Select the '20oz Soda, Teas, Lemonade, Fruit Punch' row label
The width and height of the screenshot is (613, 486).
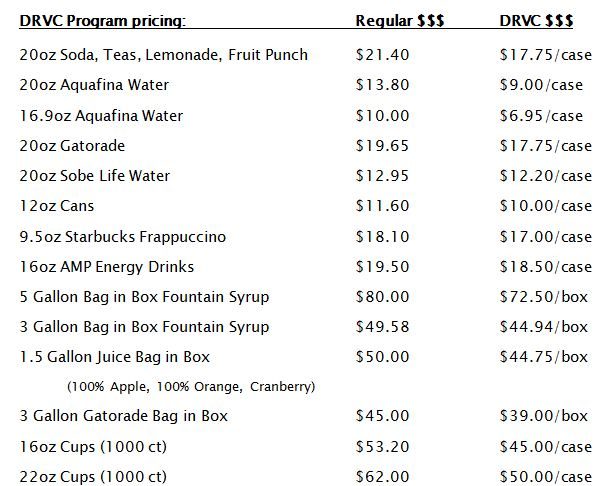point(163,55)
